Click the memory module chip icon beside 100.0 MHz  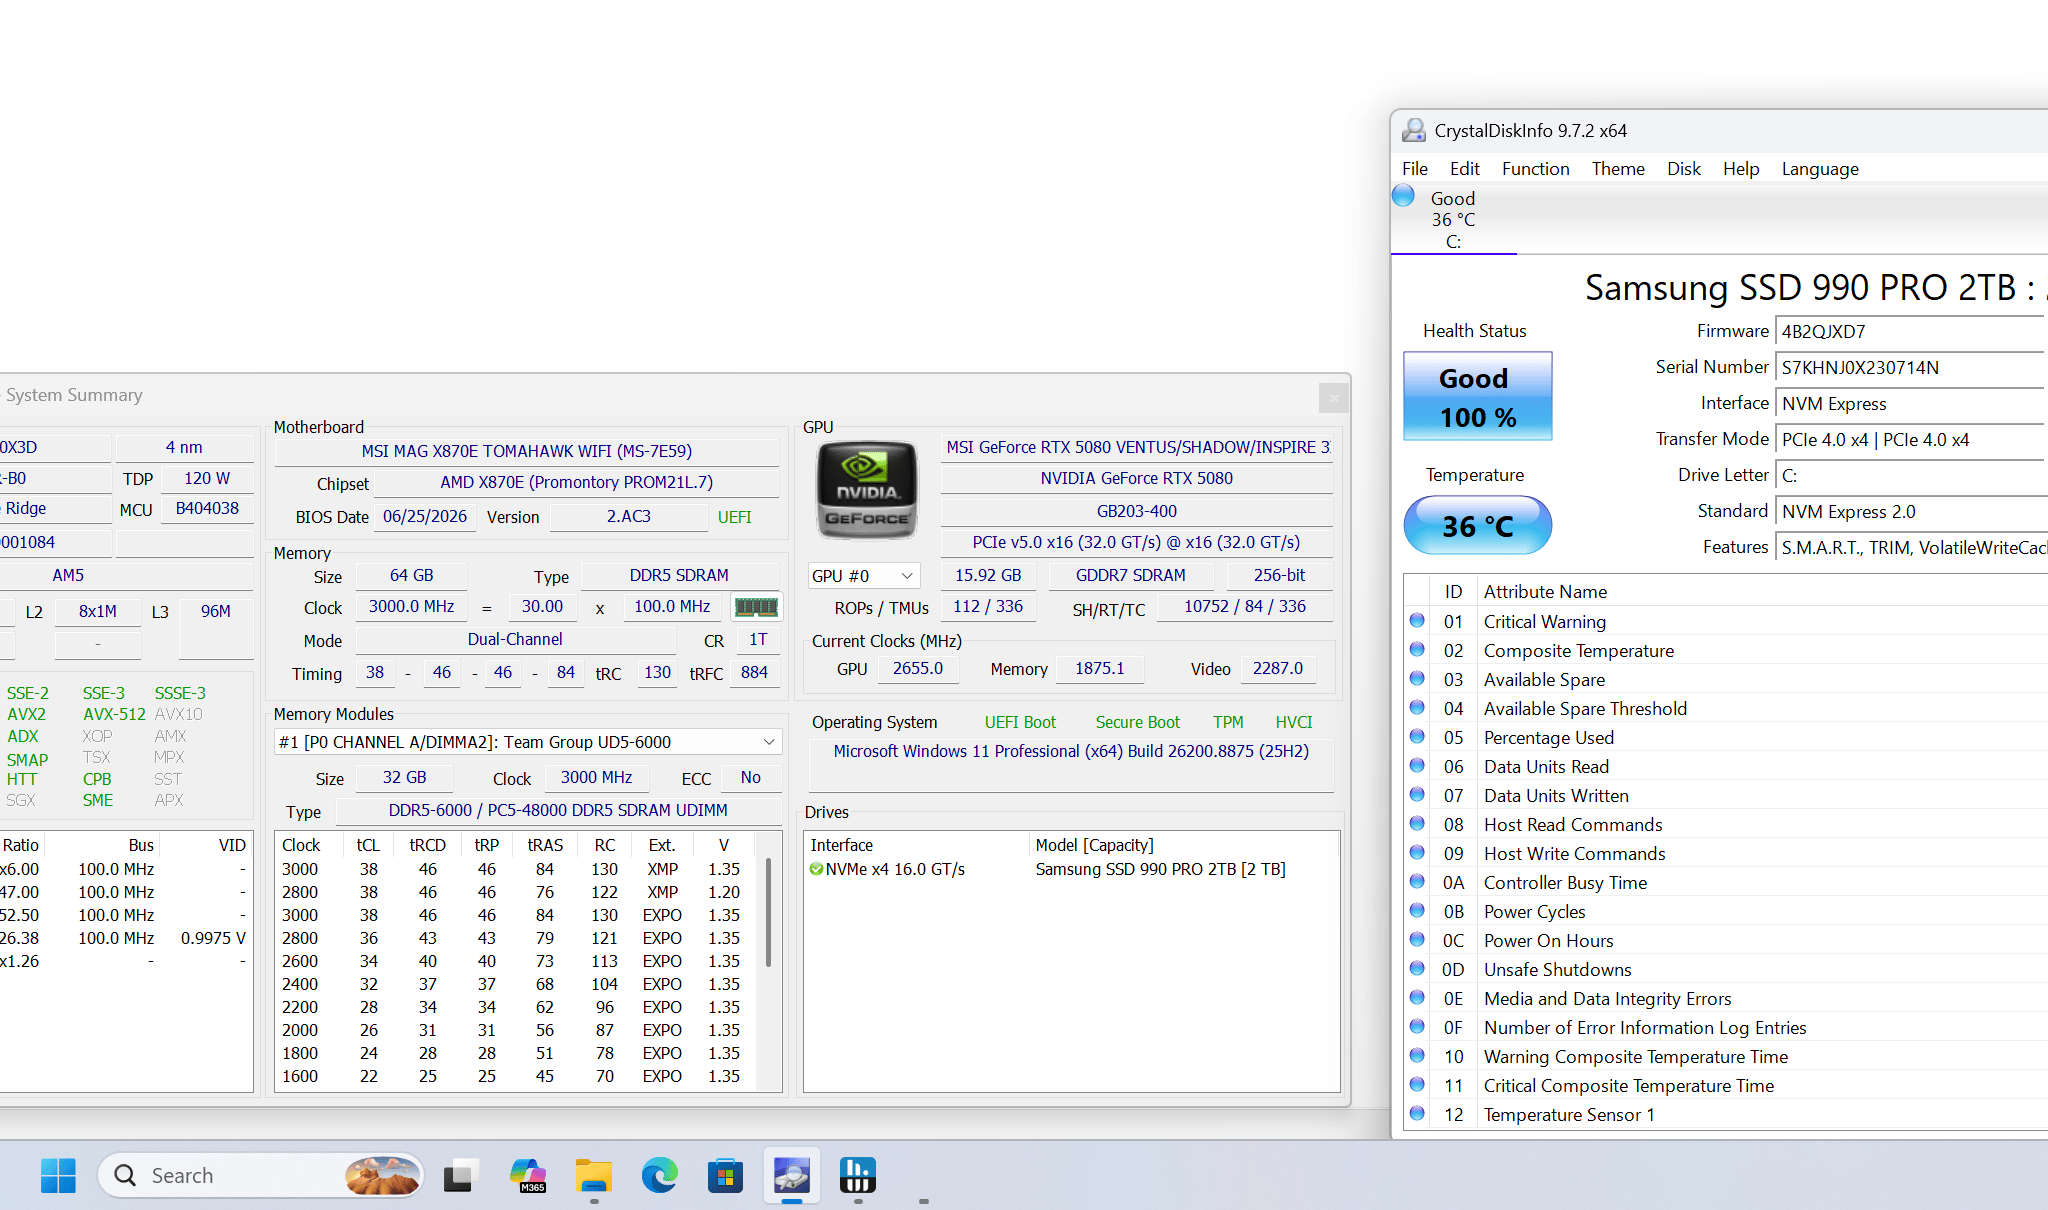coord(756,607)
